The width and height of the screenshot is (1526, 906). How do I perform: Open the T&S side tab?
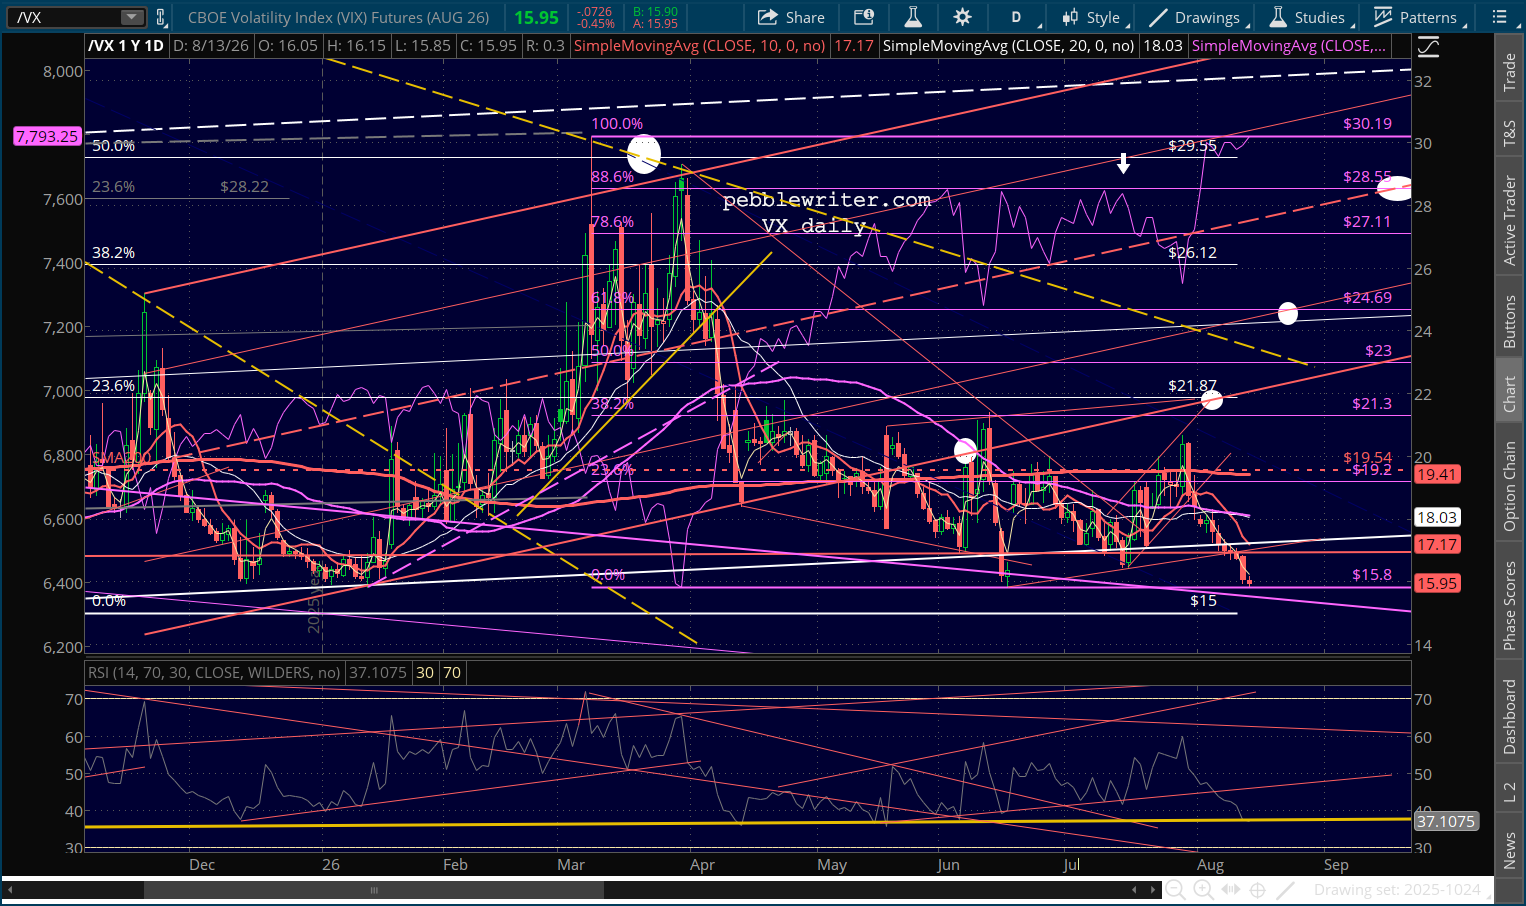1510,134
